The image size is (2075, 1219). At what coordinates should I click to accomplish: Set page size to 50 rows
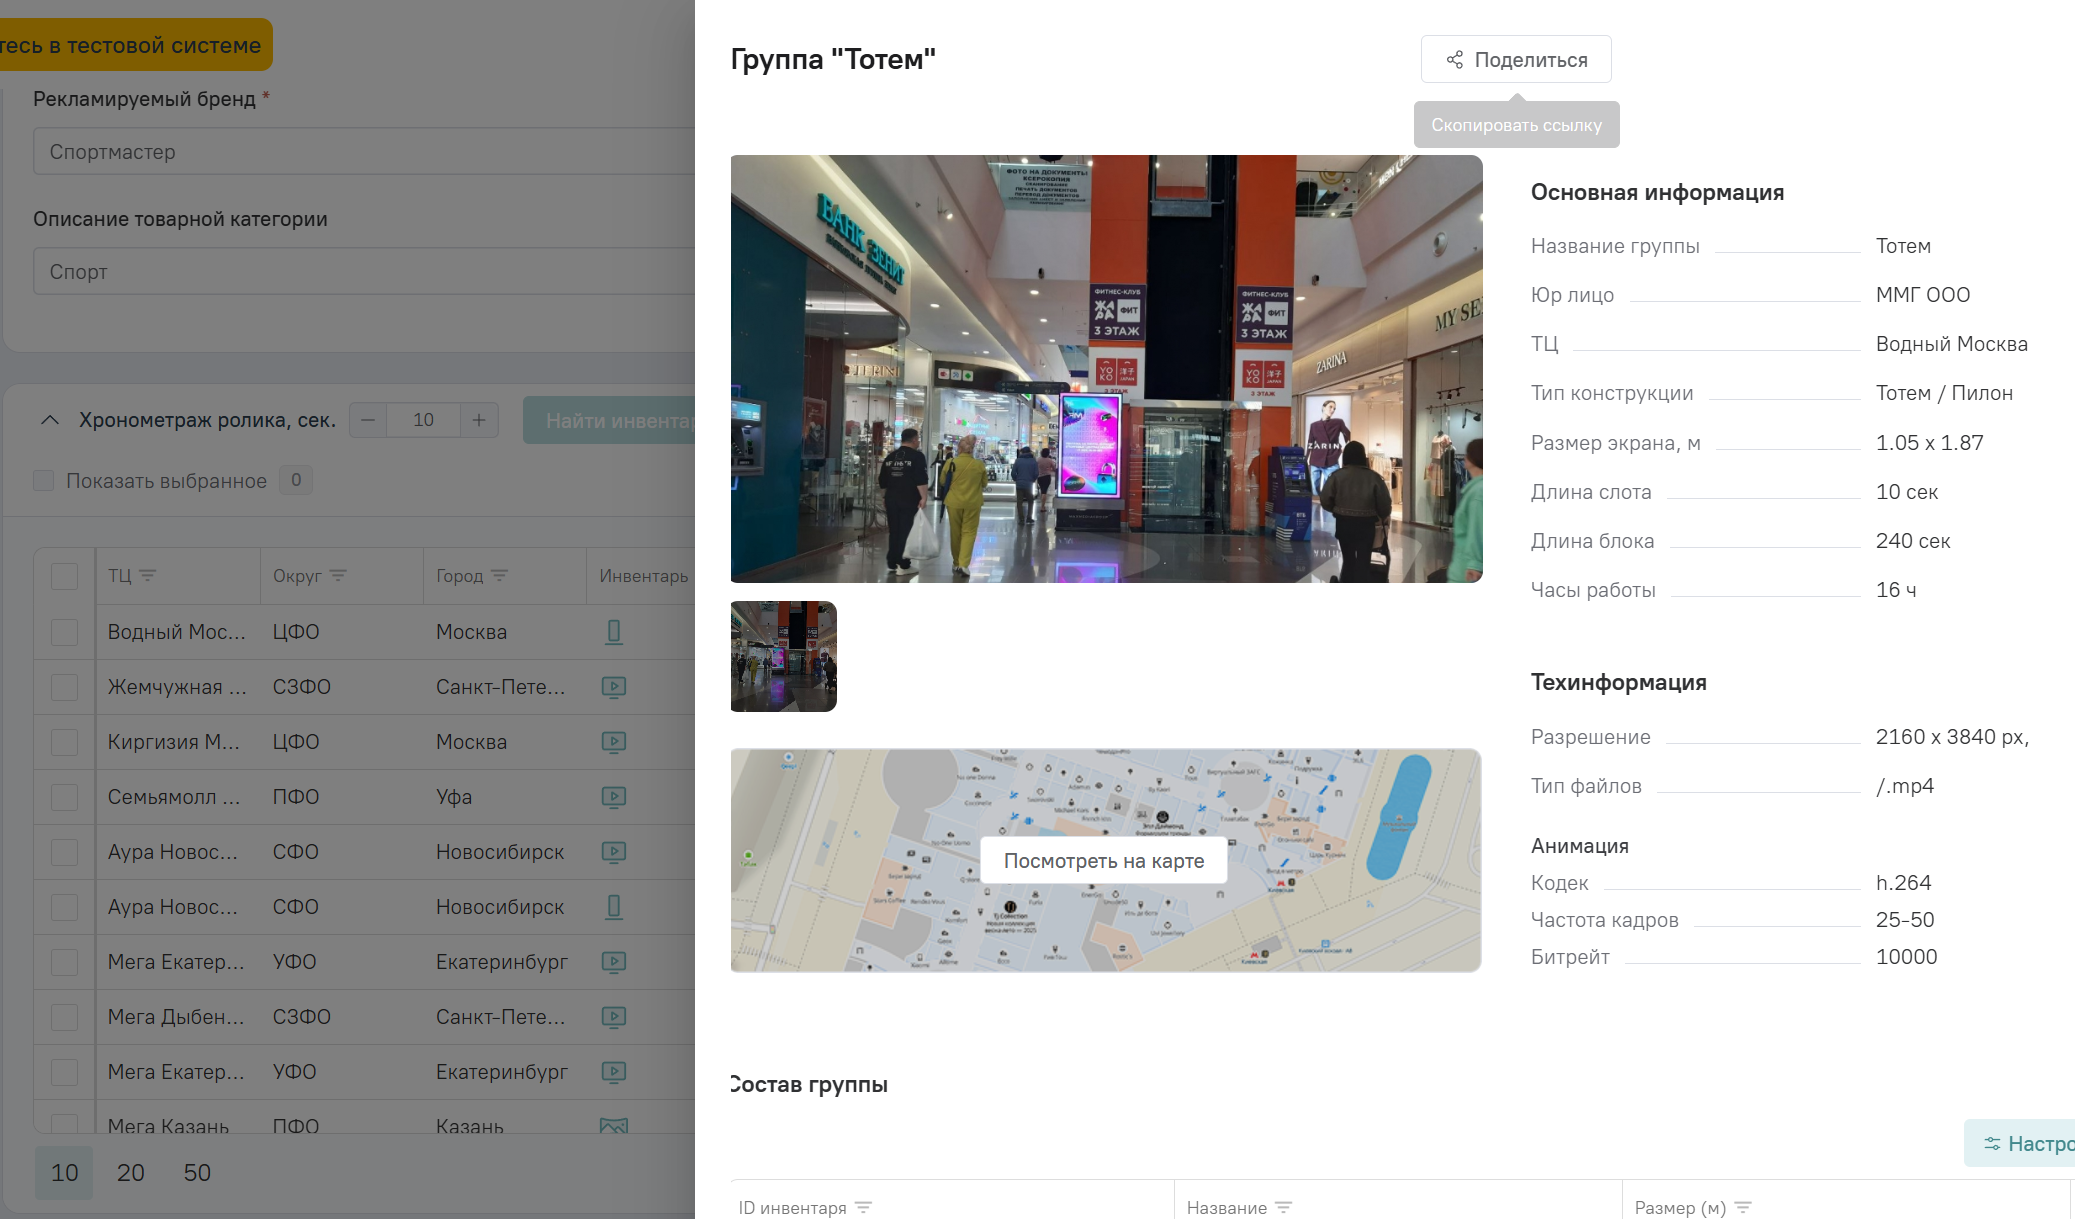point(197,1173)
